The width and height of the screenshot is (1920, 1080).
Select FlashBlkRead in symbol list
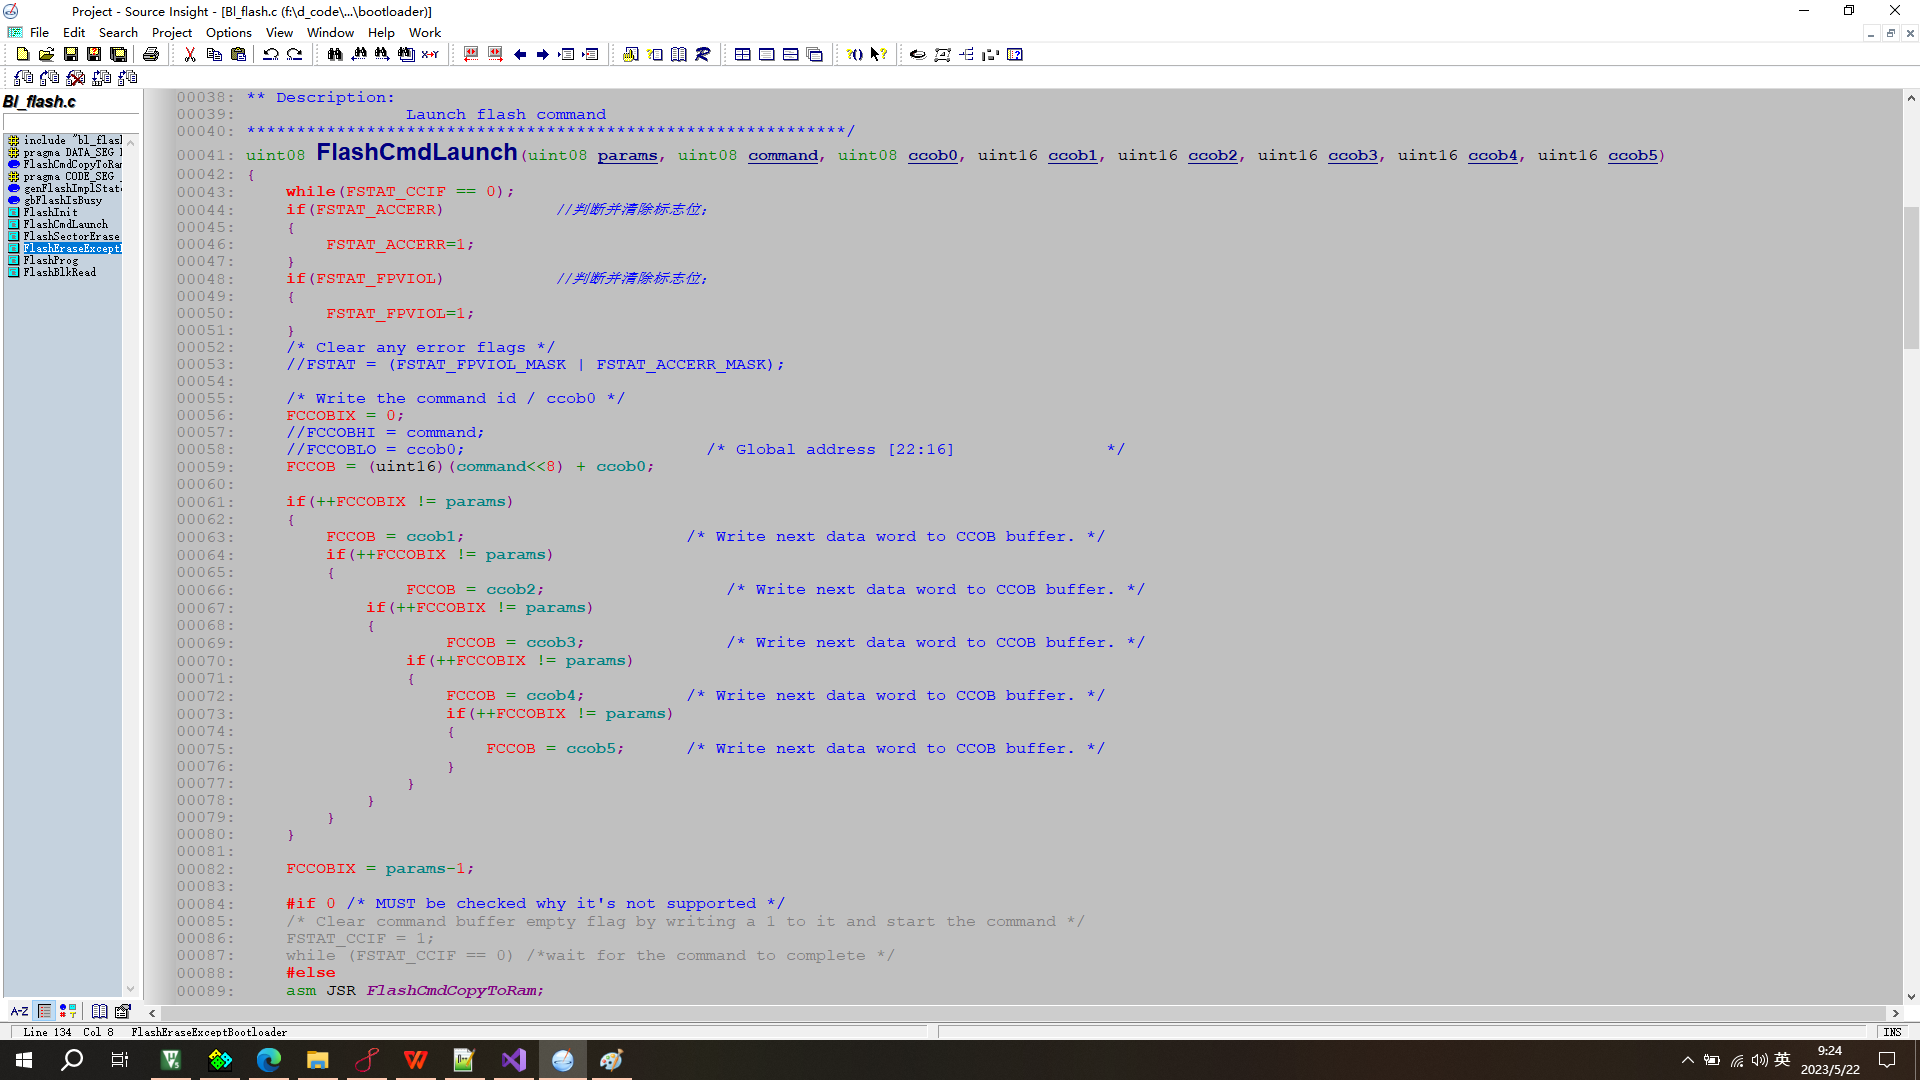pyautogui.click(x=60, y=272)
